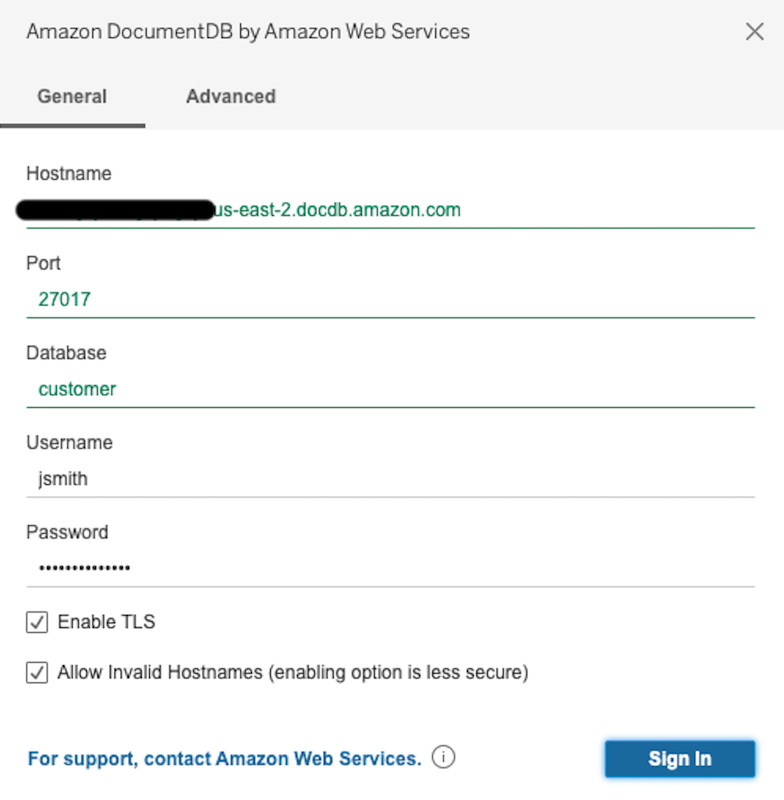784x800 pixels.
Task: Select the General tab
Action: 71,96
